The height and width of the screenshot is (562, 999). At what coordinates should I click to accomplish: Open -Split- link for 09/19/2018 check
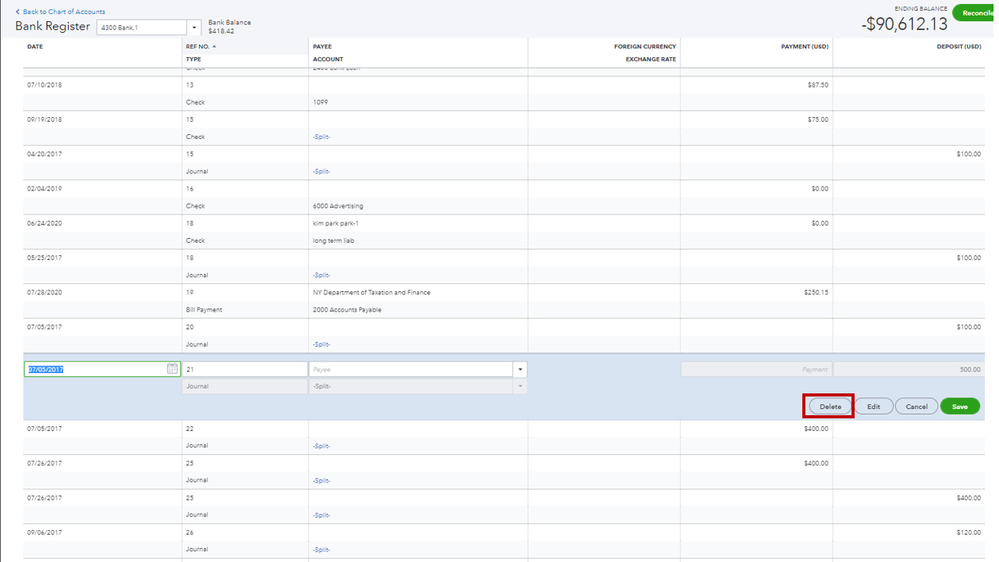(321, 137)
